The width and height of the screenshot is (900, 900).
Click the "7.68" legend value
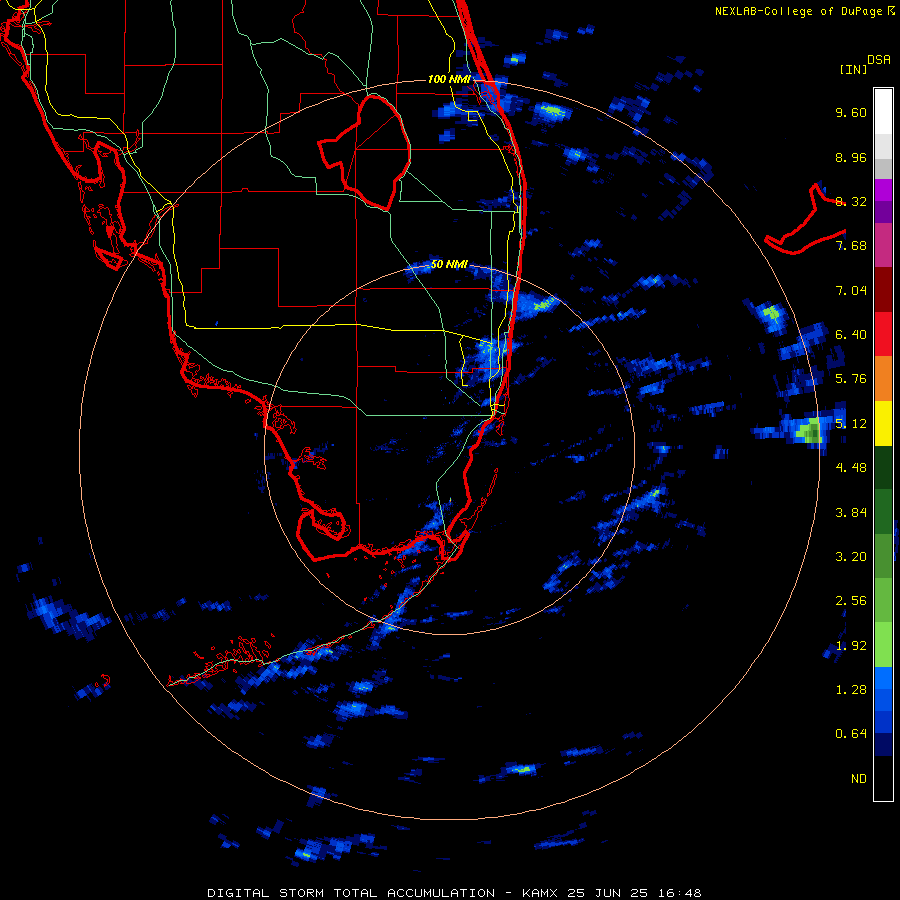click(851, 246)
